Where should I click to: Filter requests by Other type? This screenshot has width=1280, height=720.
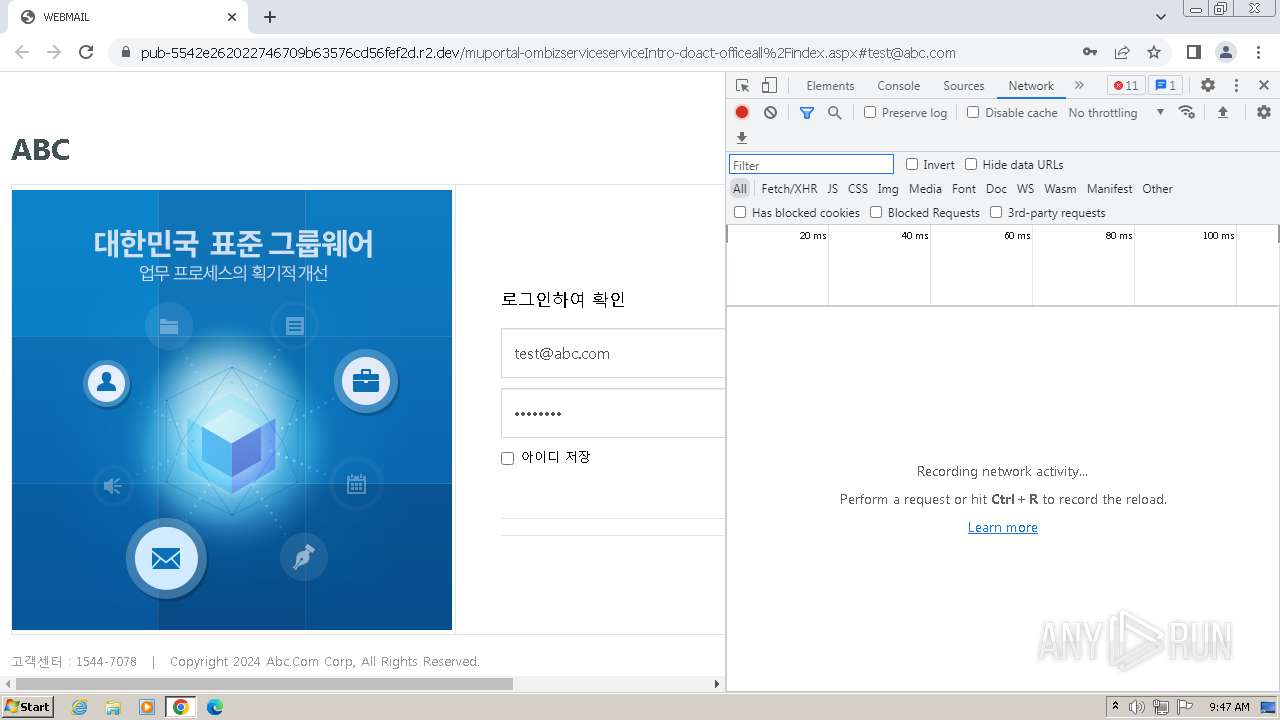tap(1157, 188)
